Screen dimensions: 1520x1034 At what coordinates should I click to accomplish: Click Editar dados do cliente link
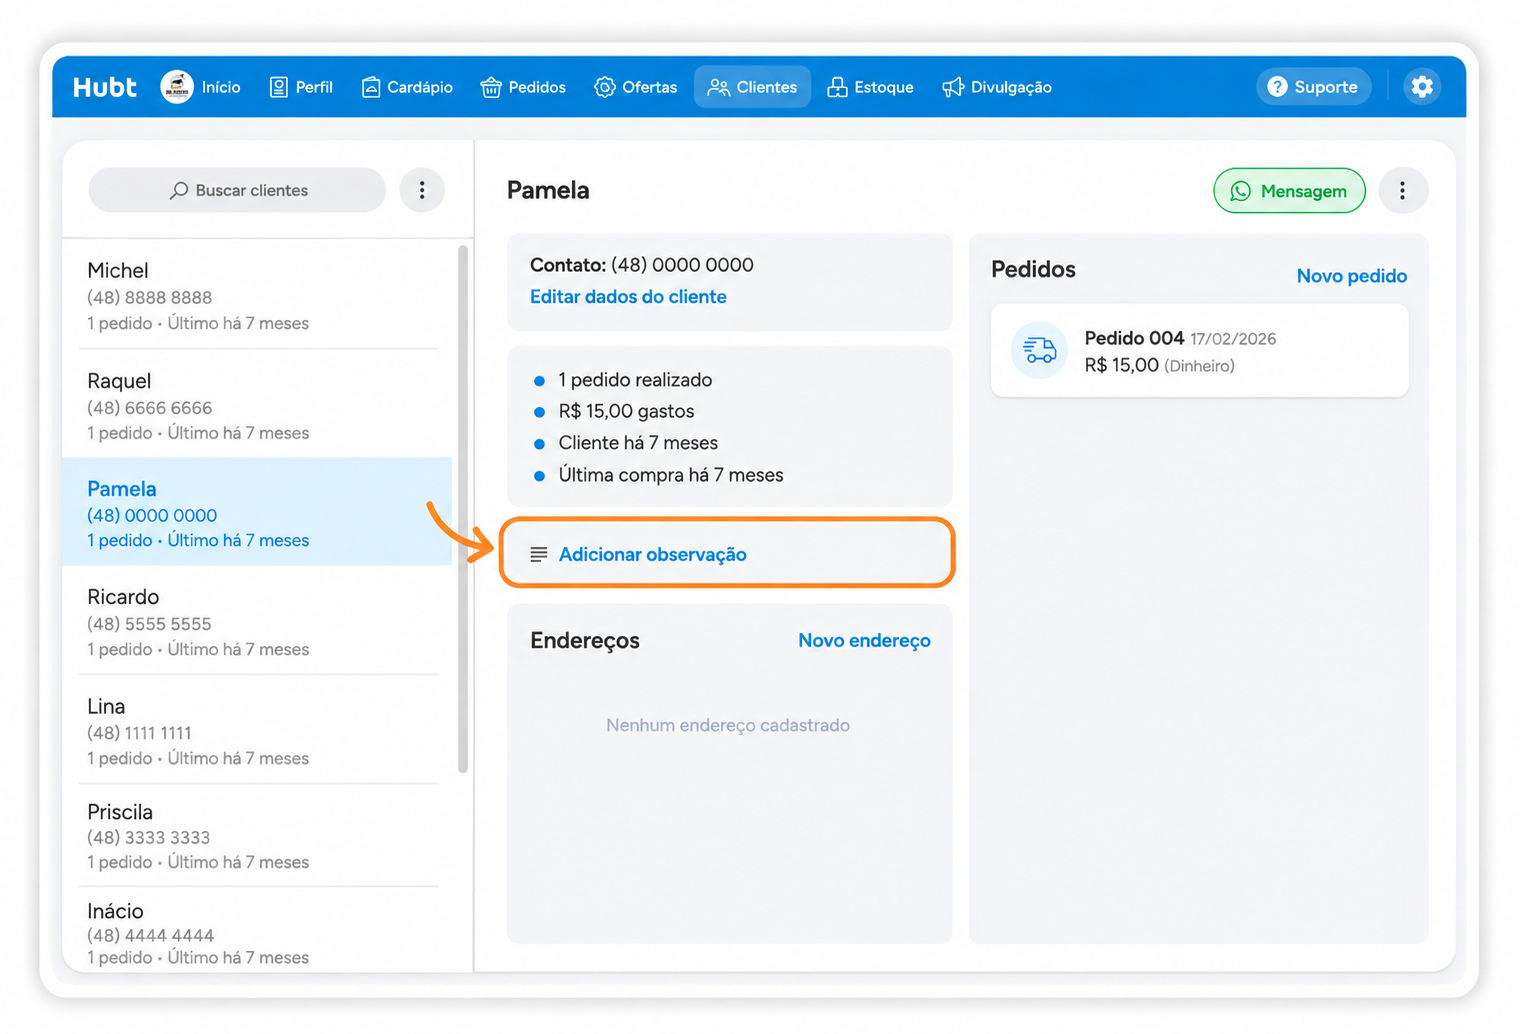628,297
